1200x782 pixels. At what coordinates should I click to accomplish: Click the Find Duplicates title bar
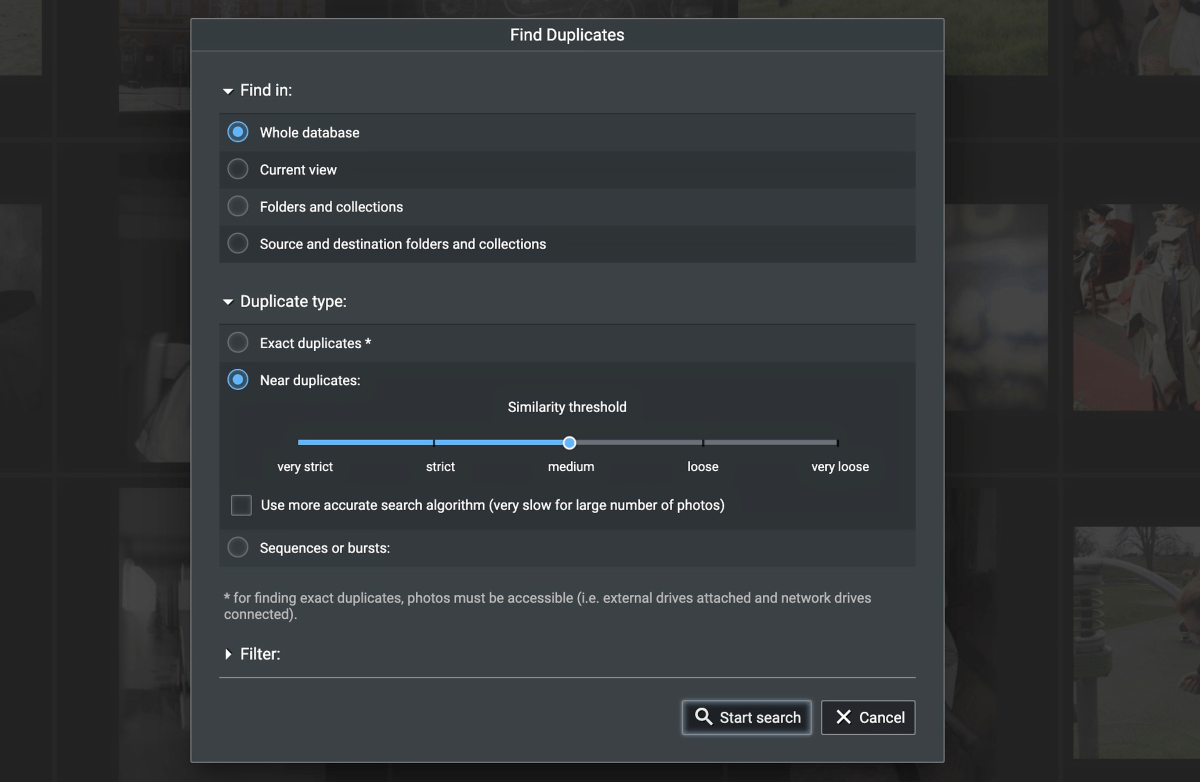tap(567, 34)
